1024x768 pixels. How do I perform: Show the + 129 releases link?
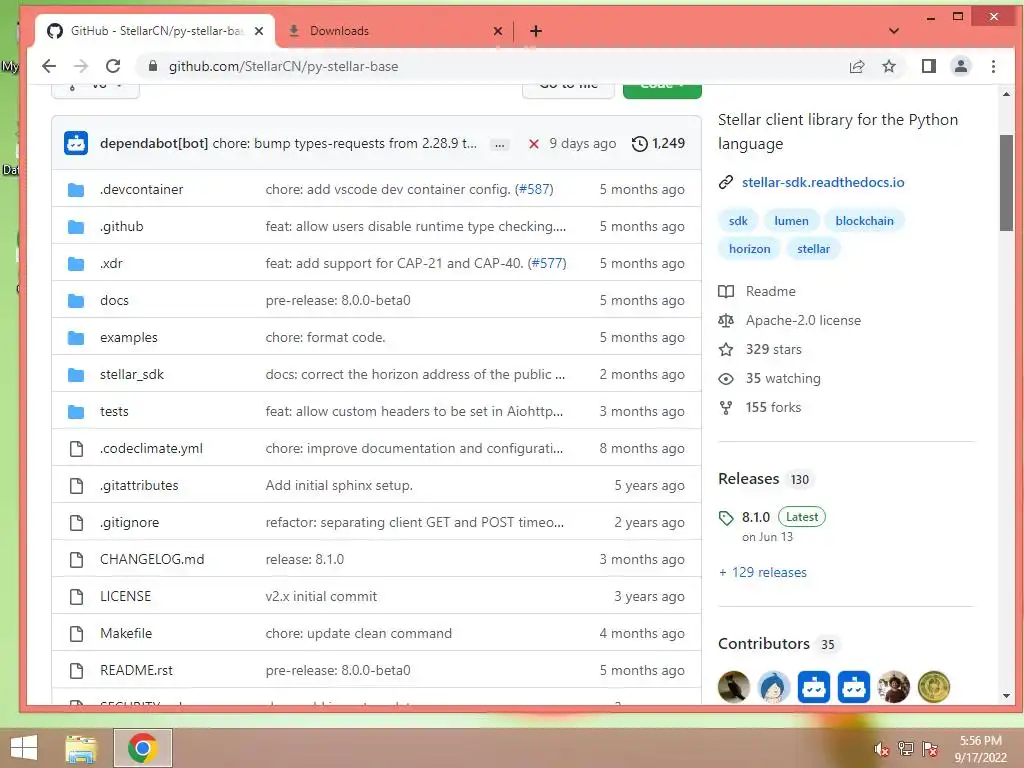tap(763, 573)
